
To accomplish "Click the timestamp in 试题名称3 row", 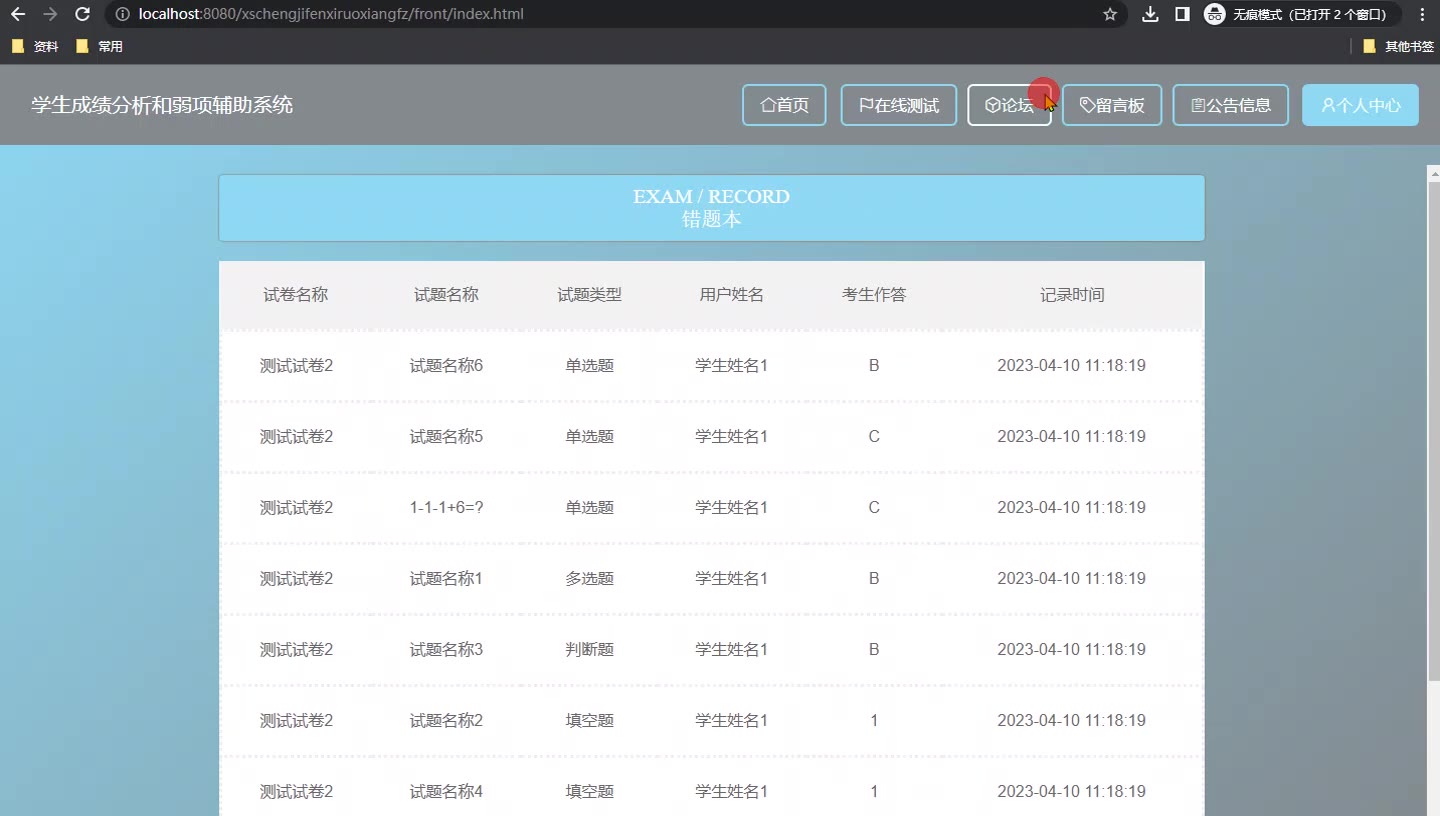I will [x=1072, y=650].
